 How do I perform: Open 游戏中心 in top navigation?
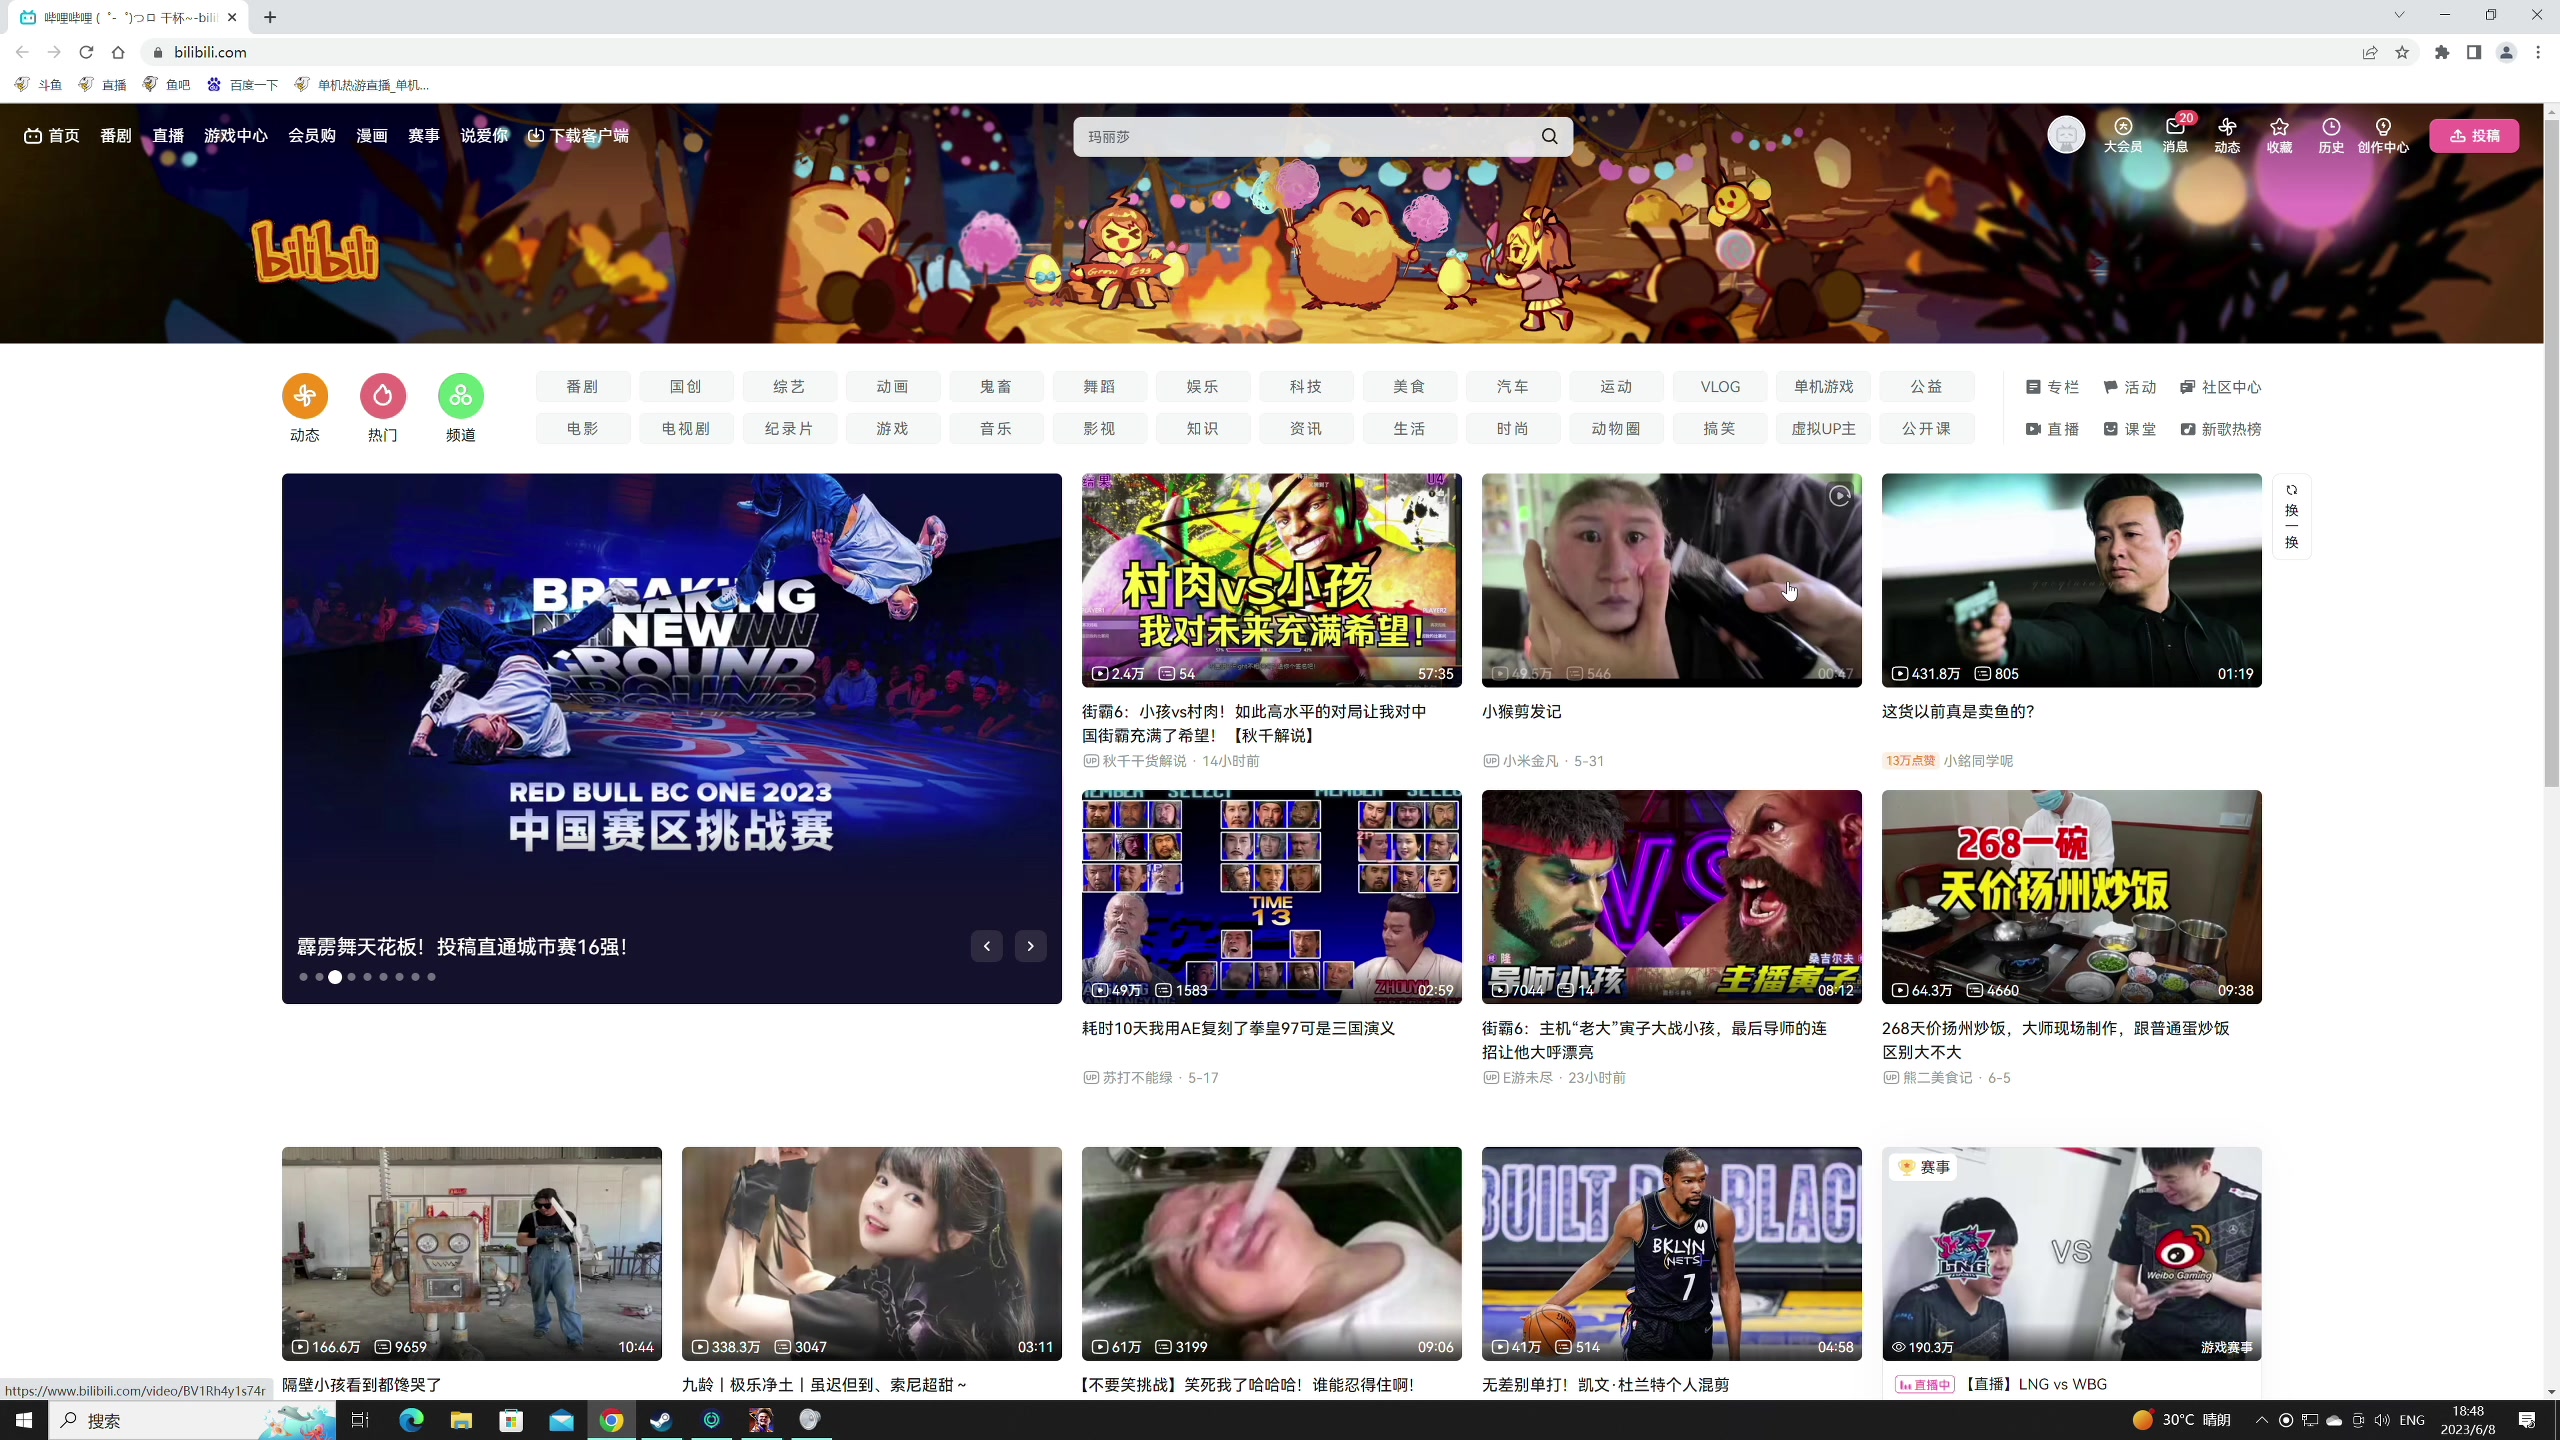coord(236,136)
